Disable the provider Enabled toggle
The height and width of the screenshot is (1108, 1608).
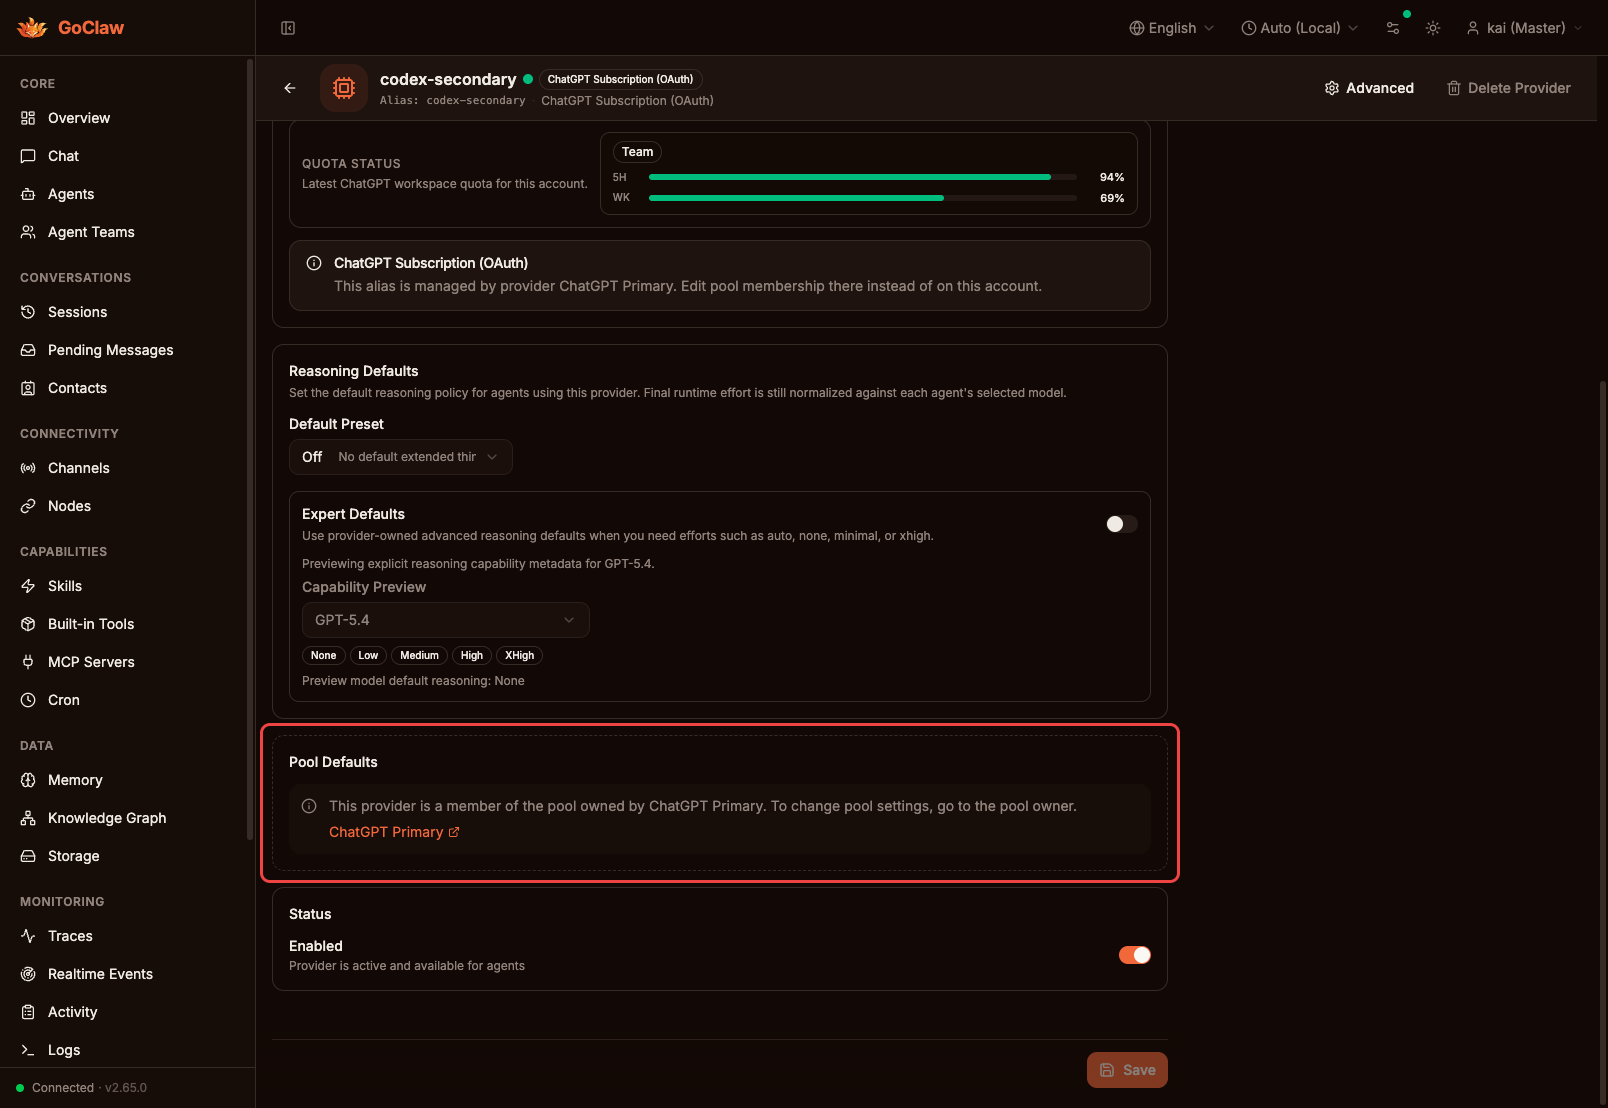click(x=1135, y=955)
